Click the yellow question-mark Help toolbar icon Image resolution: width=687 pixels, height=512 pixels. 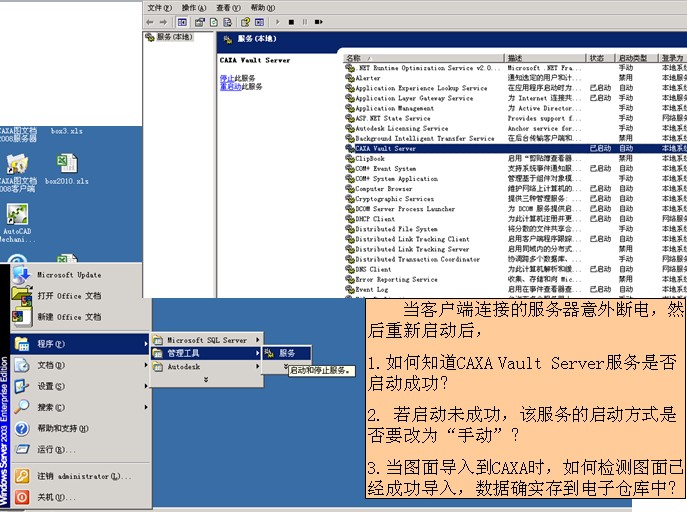[245, 22]
